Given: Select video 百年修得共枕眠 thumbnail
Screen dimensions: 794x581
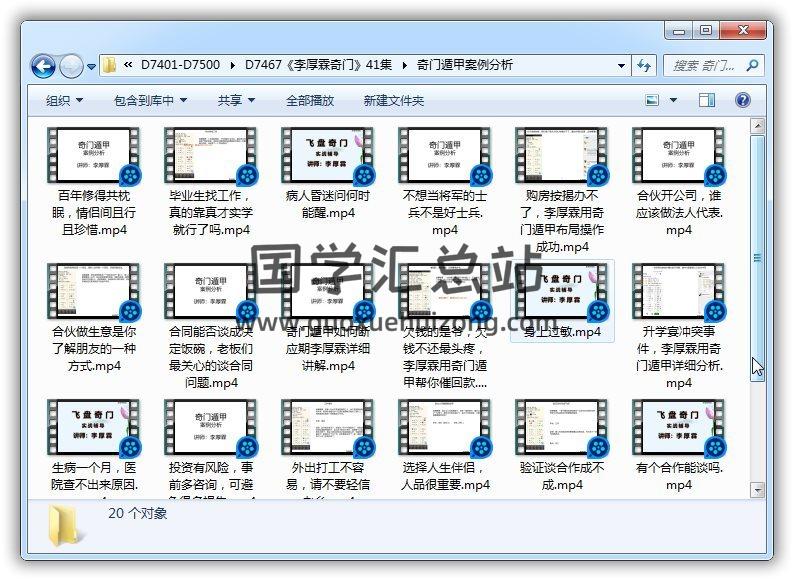Looking at the screenshot, I should point(94,155).
